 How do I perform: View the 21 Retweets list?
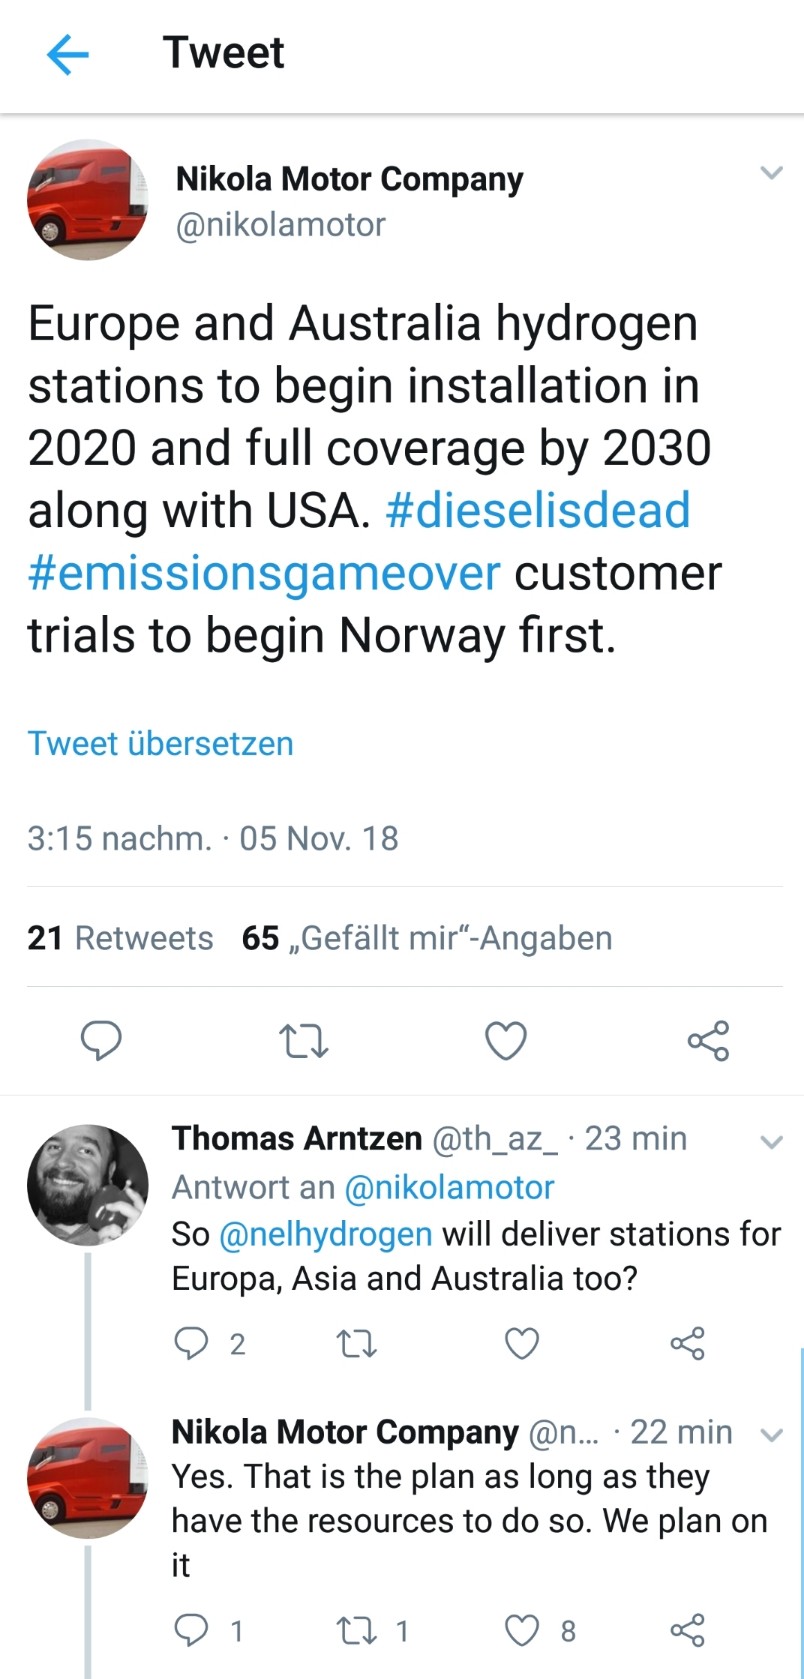120,938
